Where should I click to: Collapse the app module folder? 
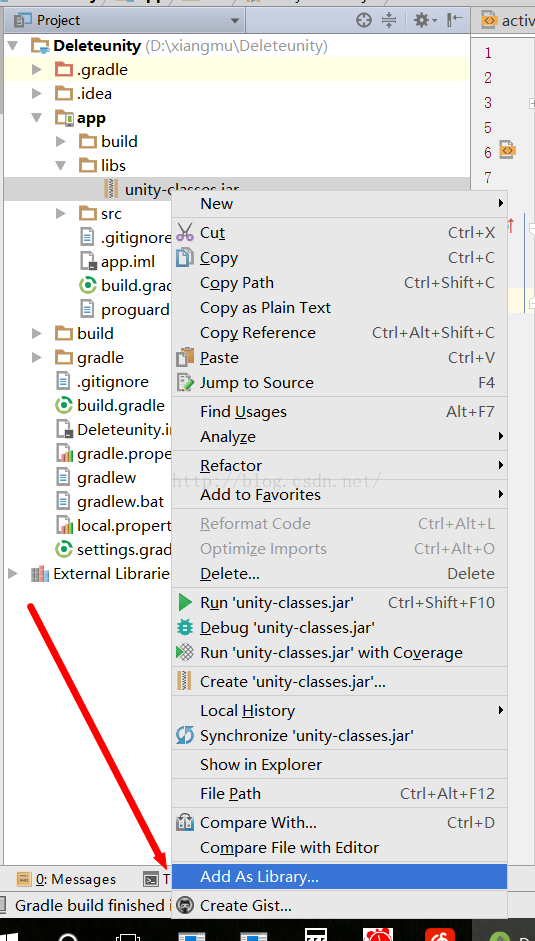click(x=37, y=118)
